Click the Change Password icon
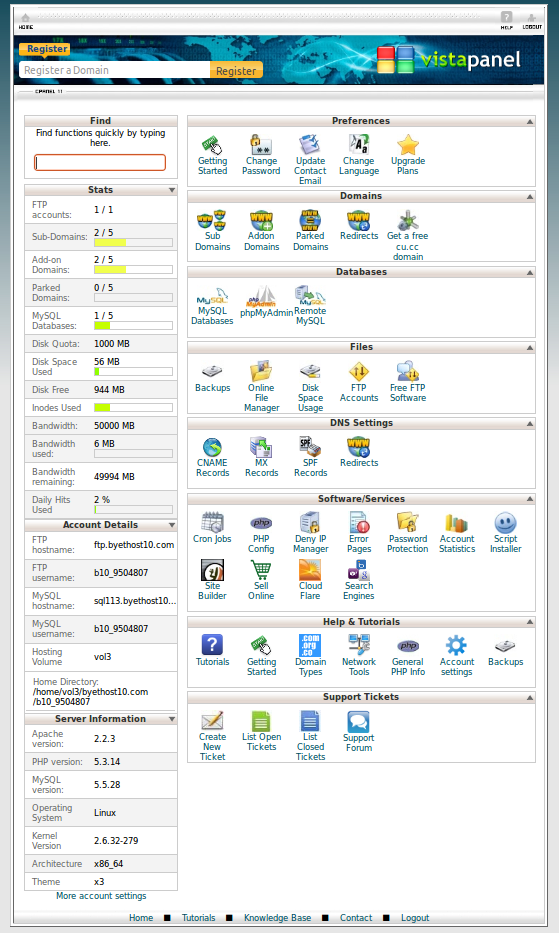The height and width of the screenshot is (933, 559). [261, 145]
